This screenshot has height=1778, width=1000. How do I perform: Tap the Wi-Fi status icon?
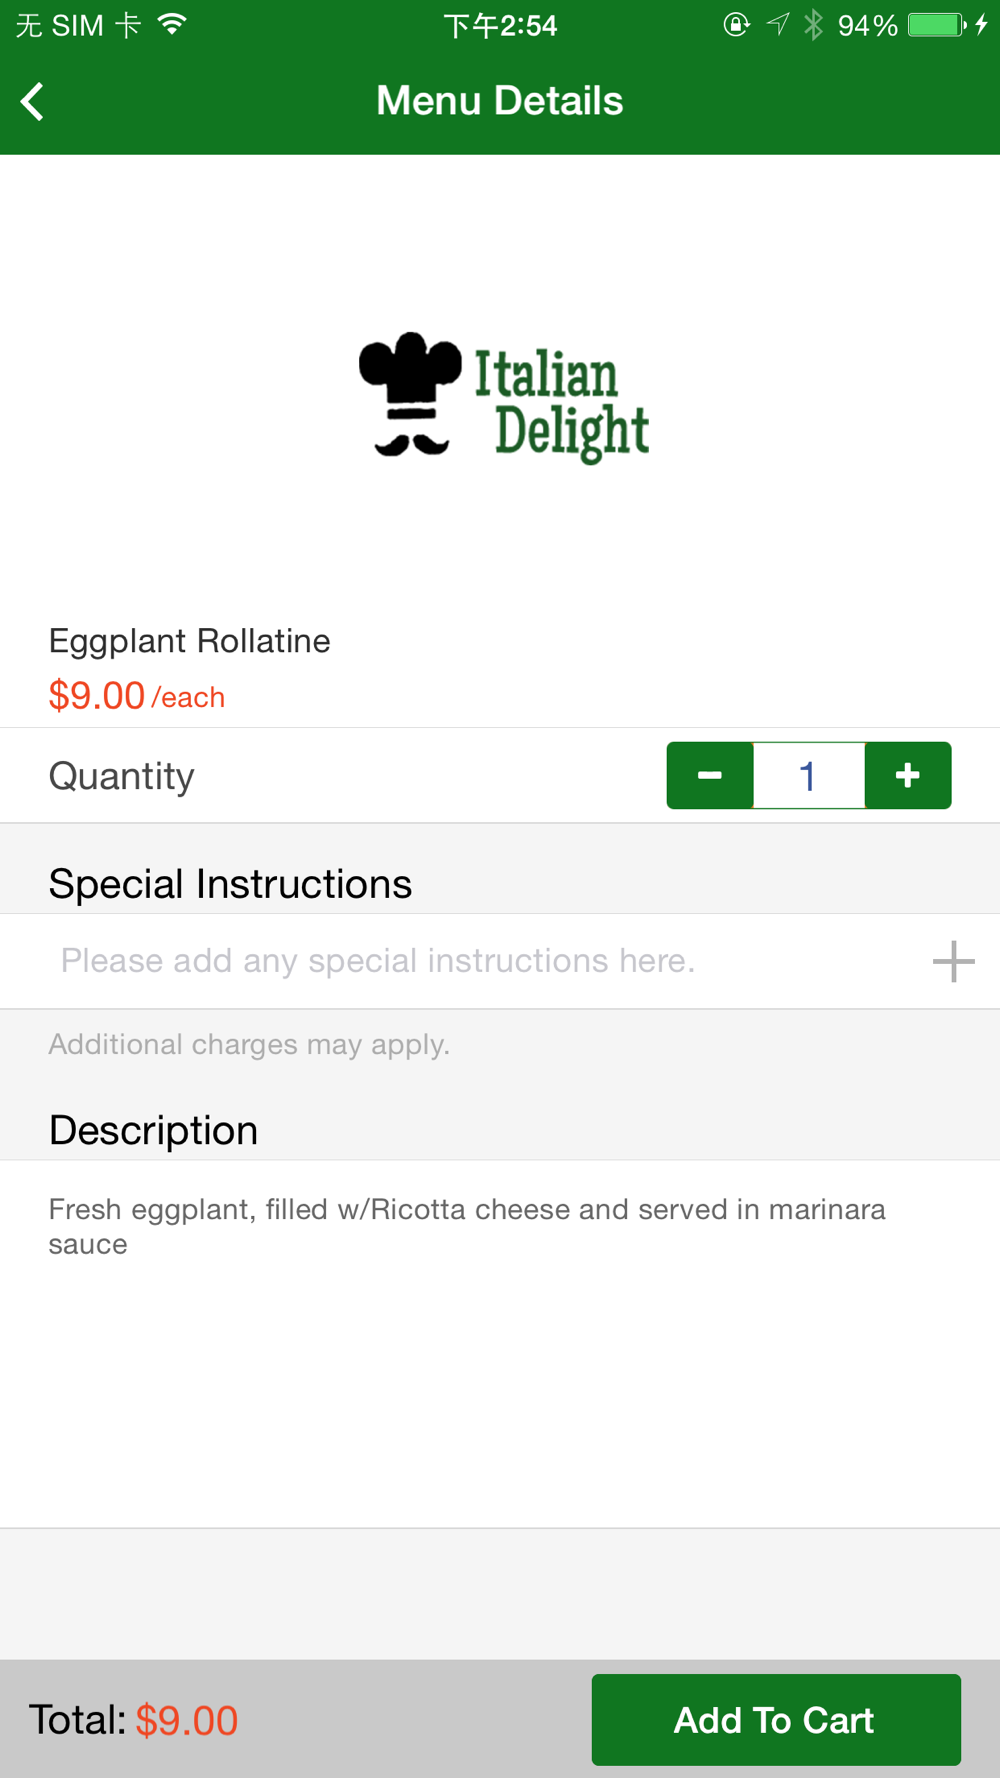(173, 25)
